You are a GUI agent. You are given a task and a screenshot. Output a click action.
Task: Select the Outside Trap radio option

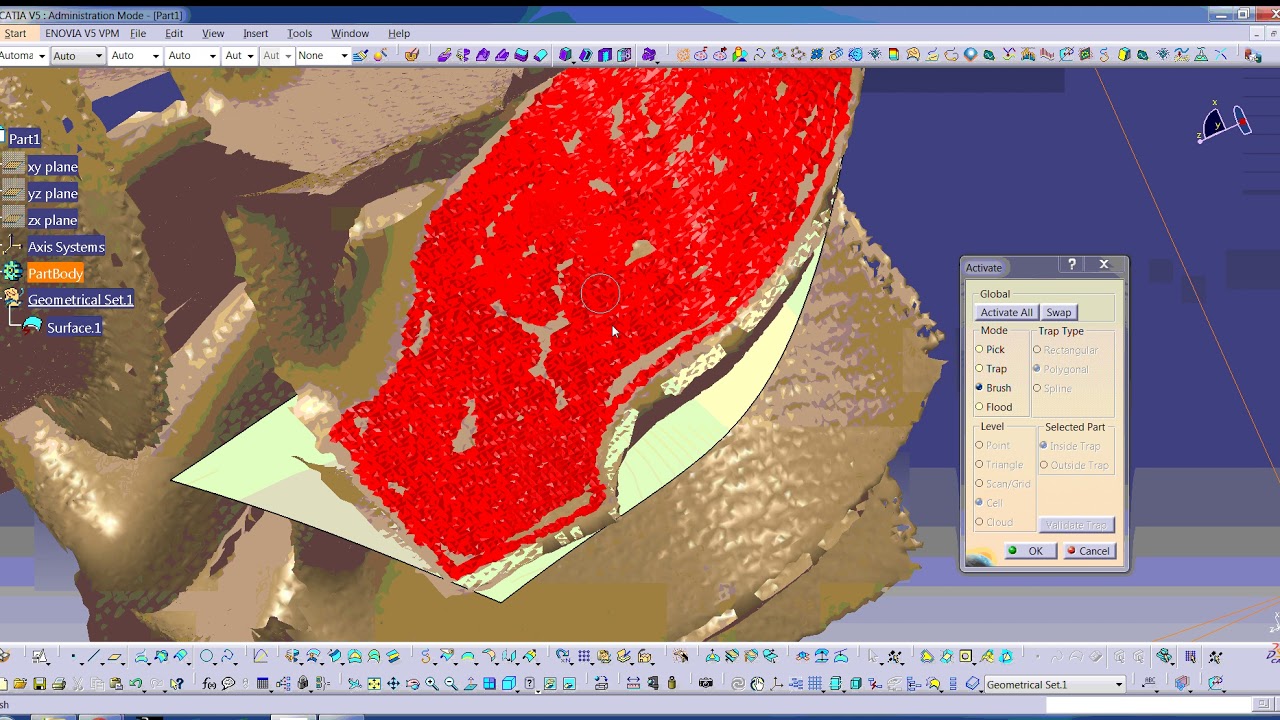click(x=1044, y=465)
